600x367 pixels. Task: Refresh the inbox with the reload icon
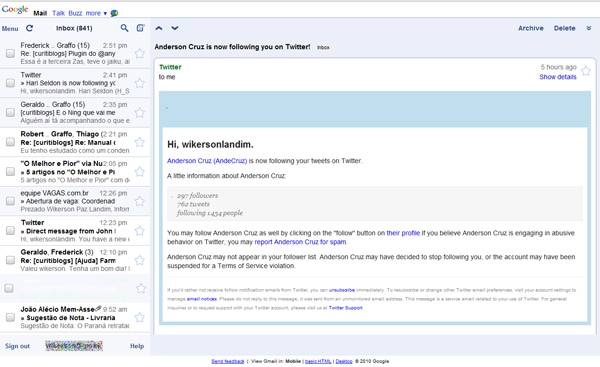(x=29, y=28)
